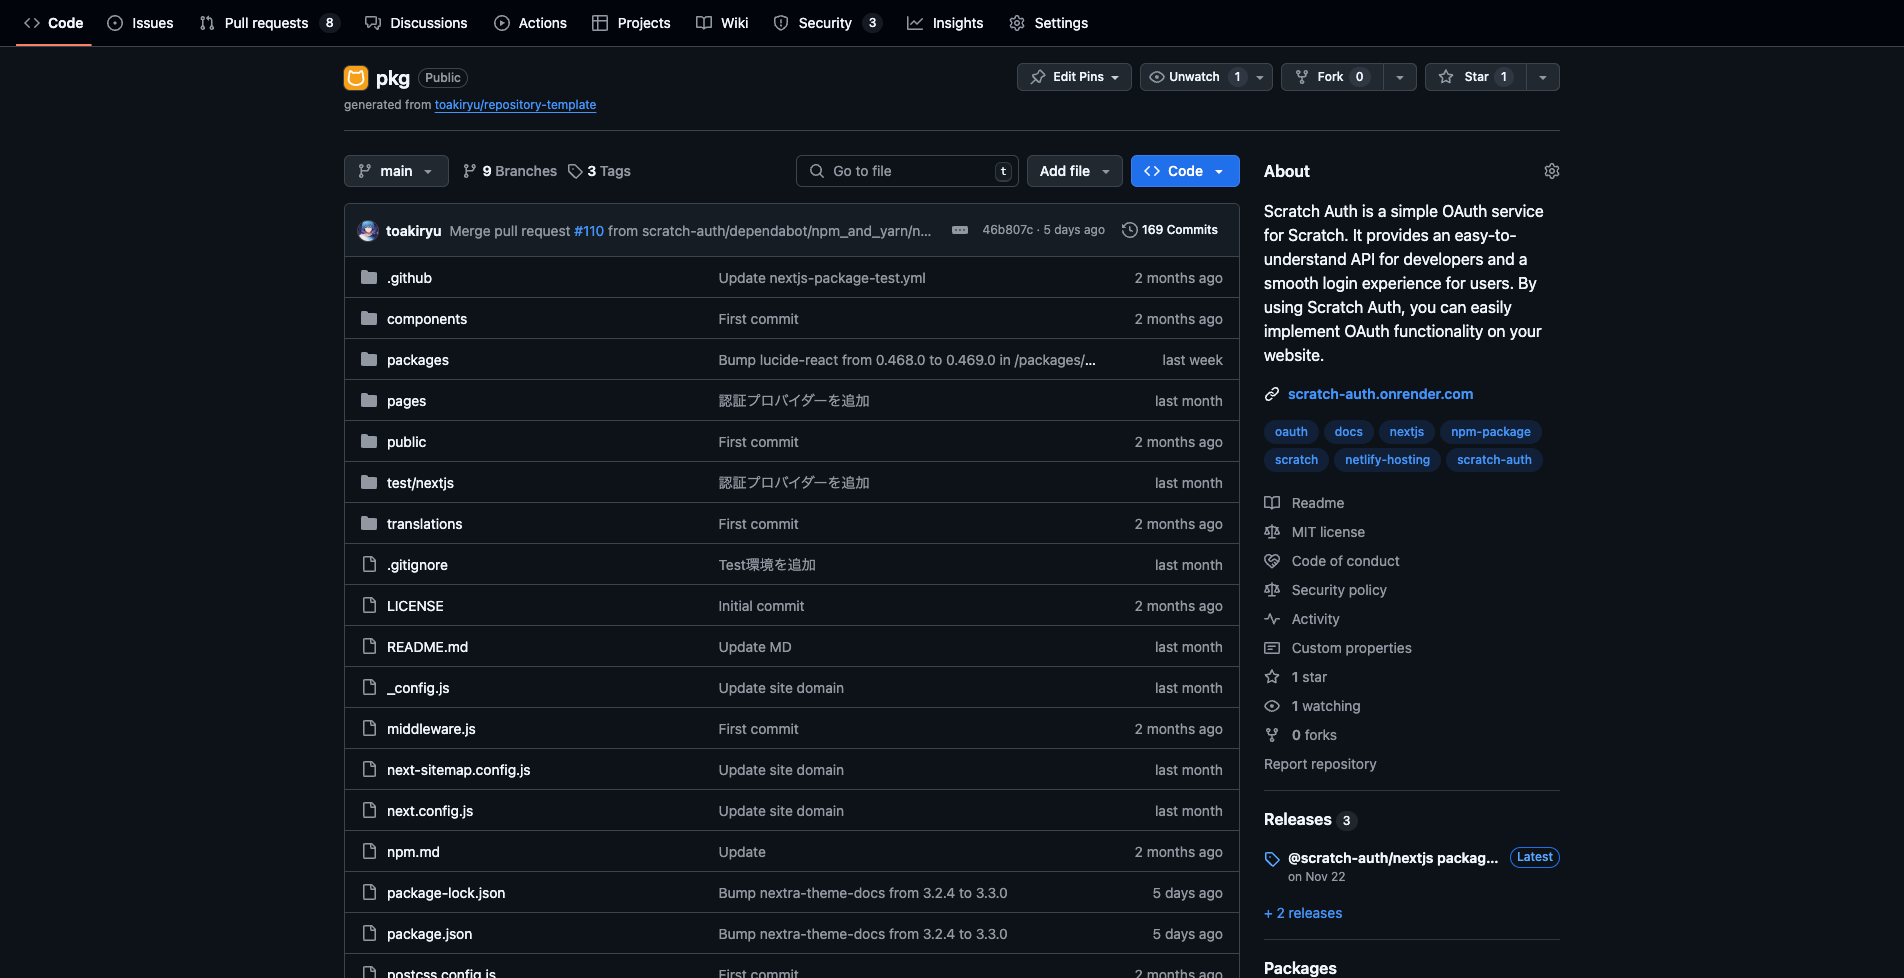Viewport: 1904px width, 978px height.
Task: Click the translations folder icon
Action: (369, 523)
